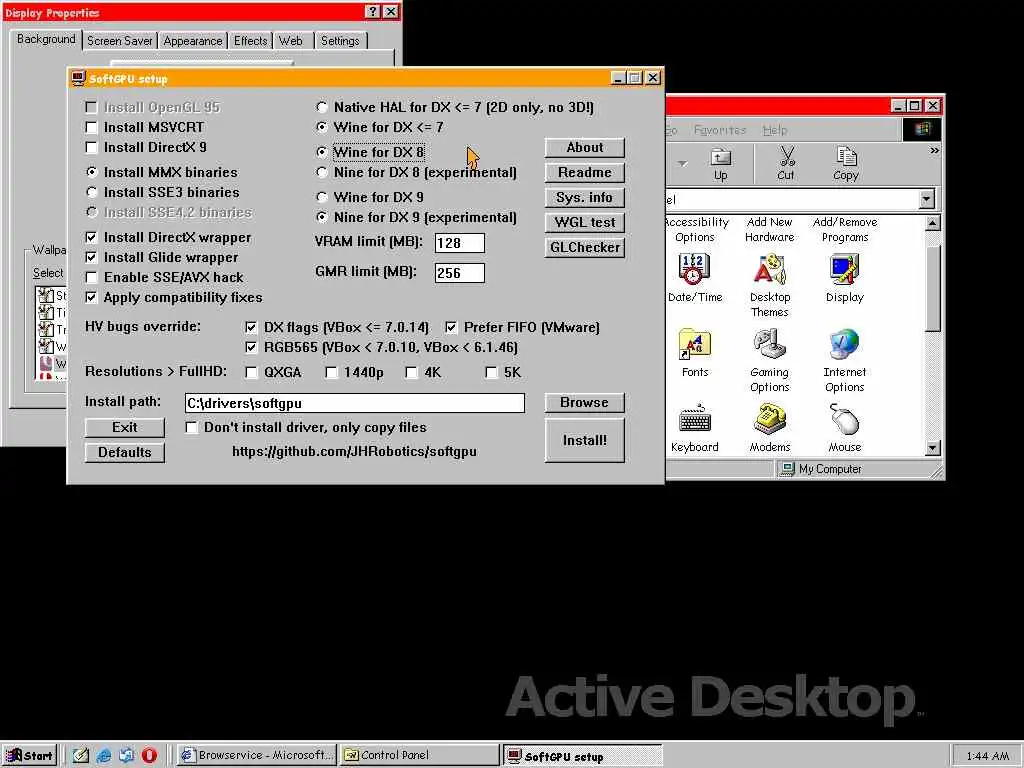Image resolution: width=1024 pixels, height=768 pixels.
Task: Open the address bar dropdown in Control Panel
Action: (x=927, y=199)
